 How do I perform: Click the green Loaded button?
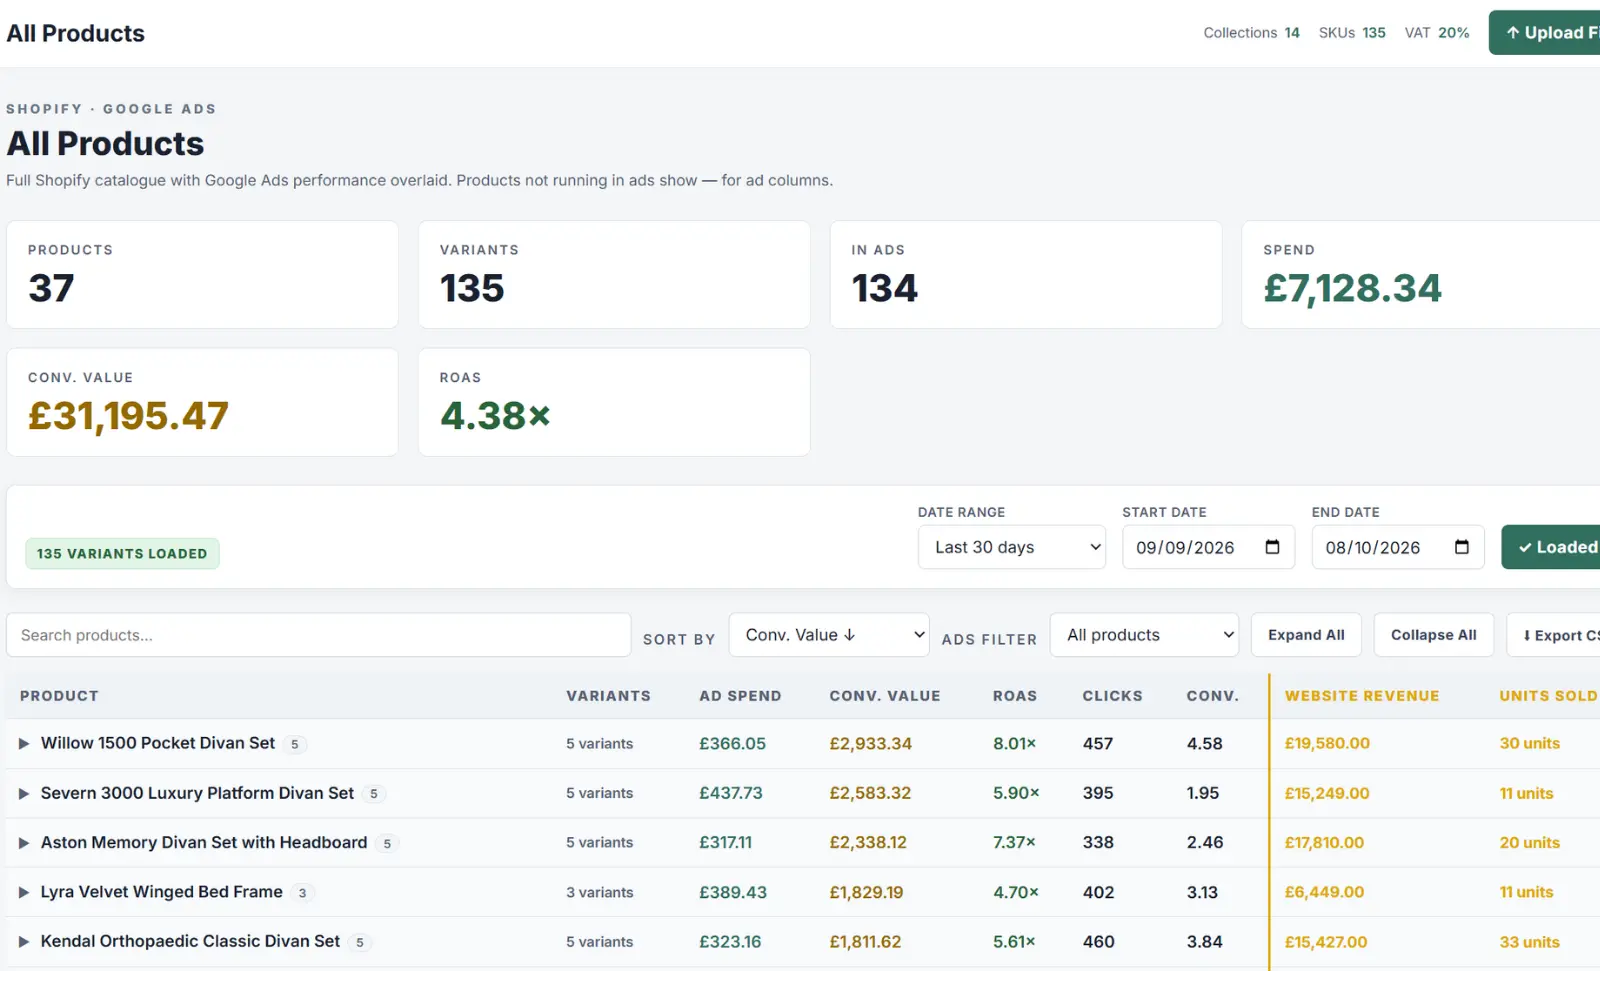1551,547
